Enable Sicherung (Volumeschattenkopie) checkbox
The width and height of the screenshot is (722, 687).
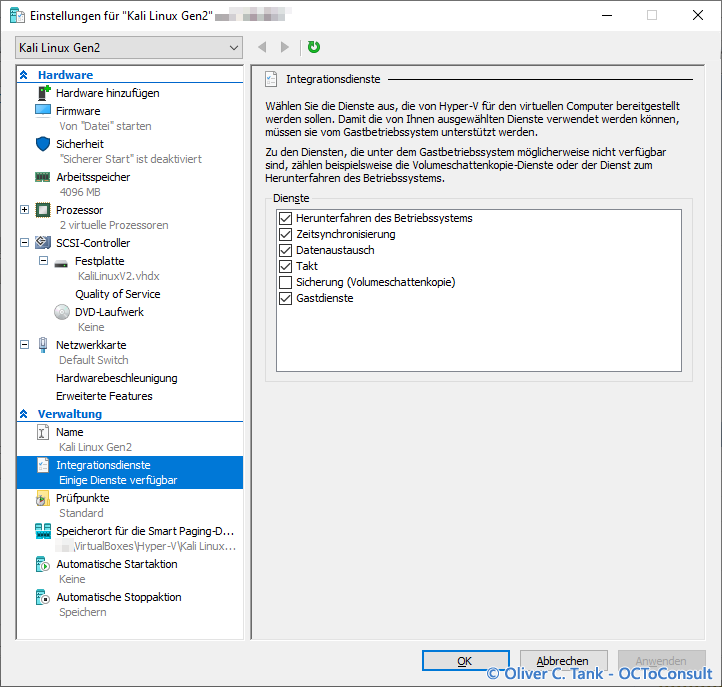(x=285, y=282)
